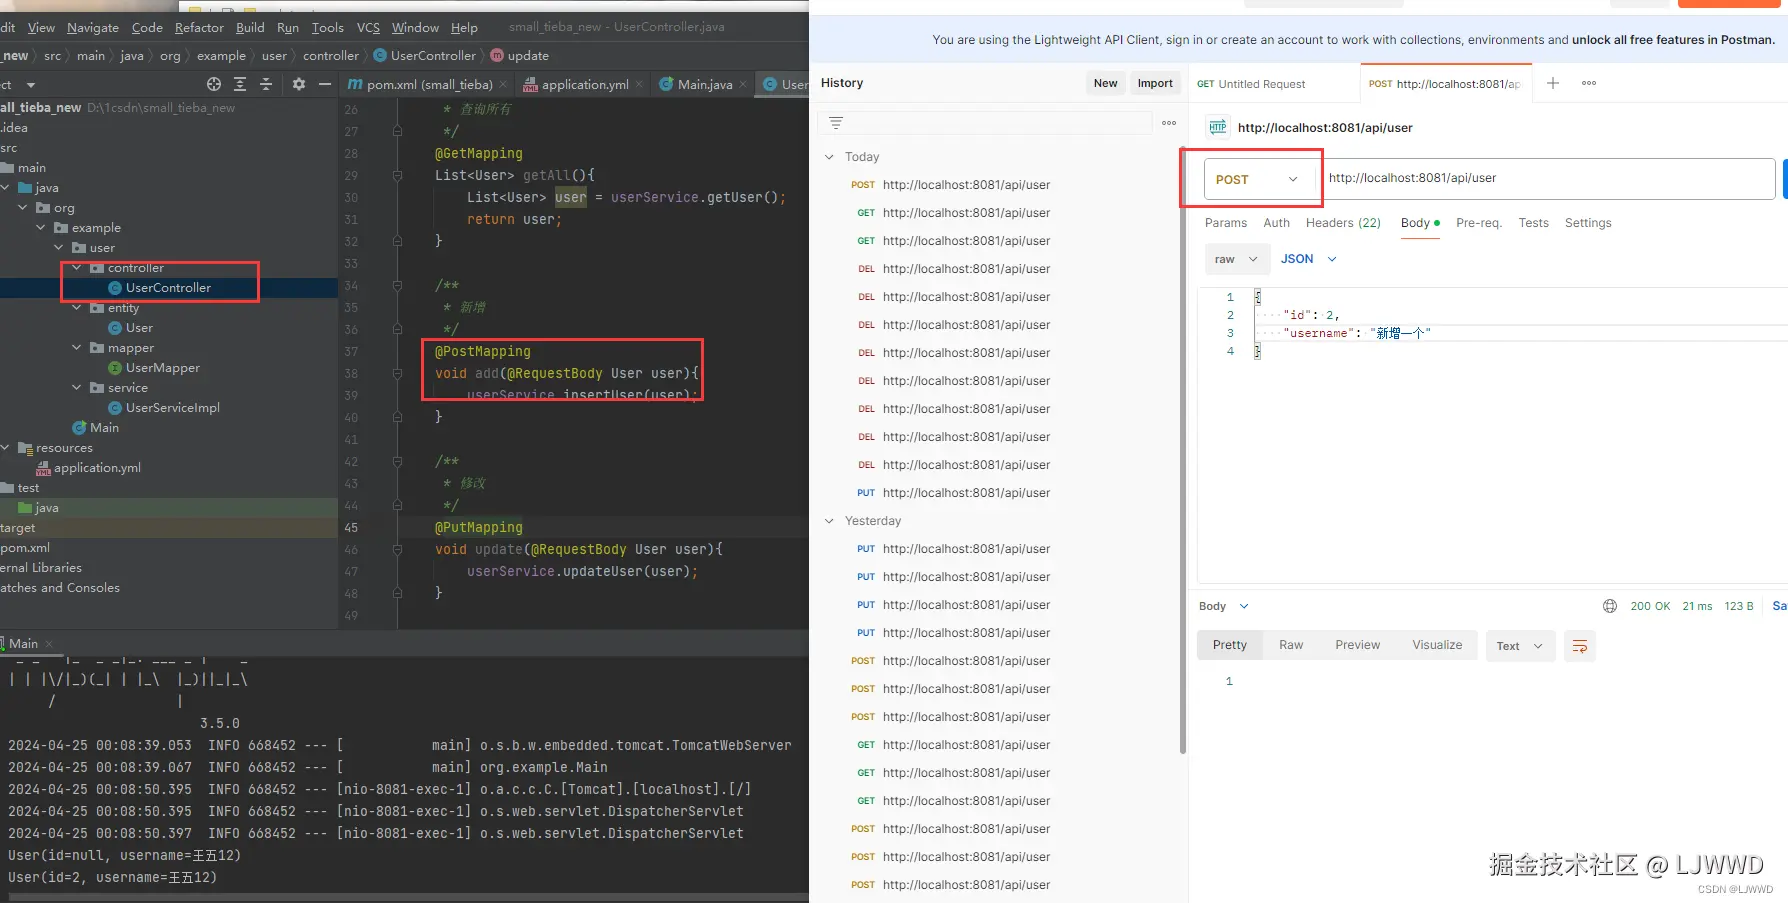Image resolution: width=1788 pixels, height=903 pixels.
Task: Open the Pre-req. tab
Action: [x=1479, y=223]
